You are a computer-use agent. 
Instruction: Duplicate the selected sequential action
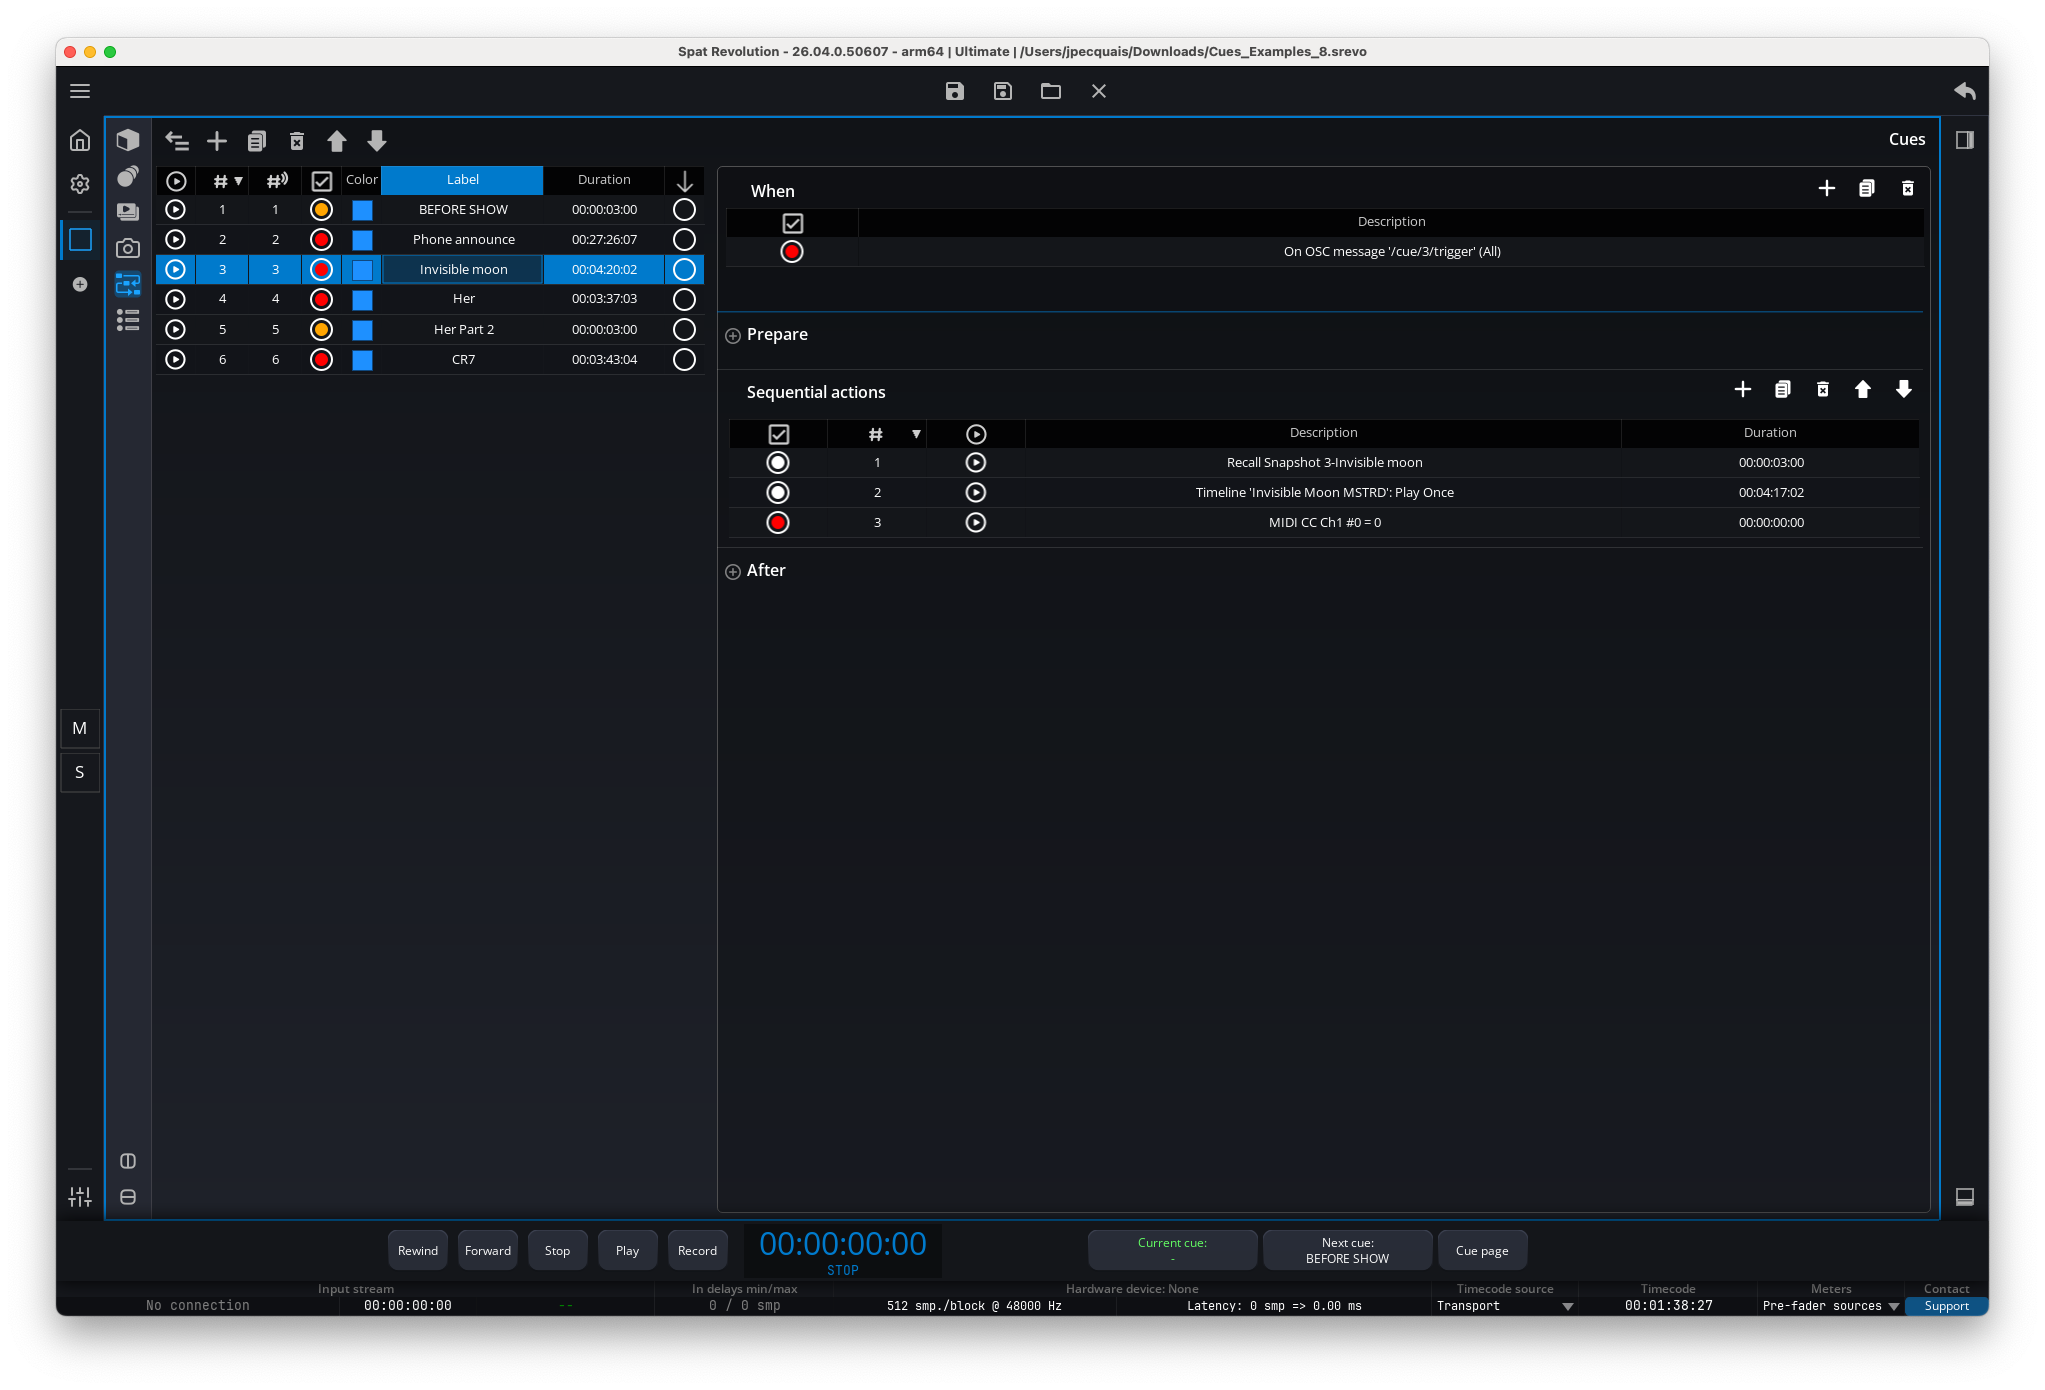click(1782, 390)
